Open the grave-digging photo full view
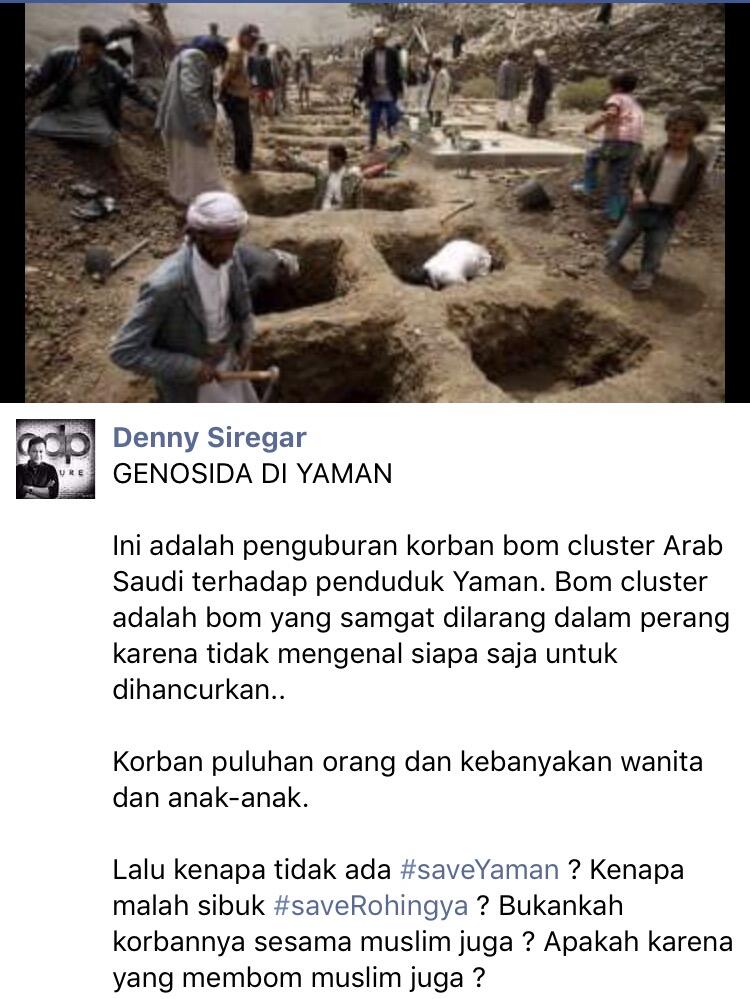This screenshot has height=999, width=750. pyautogui.click(x=375, y=203)
